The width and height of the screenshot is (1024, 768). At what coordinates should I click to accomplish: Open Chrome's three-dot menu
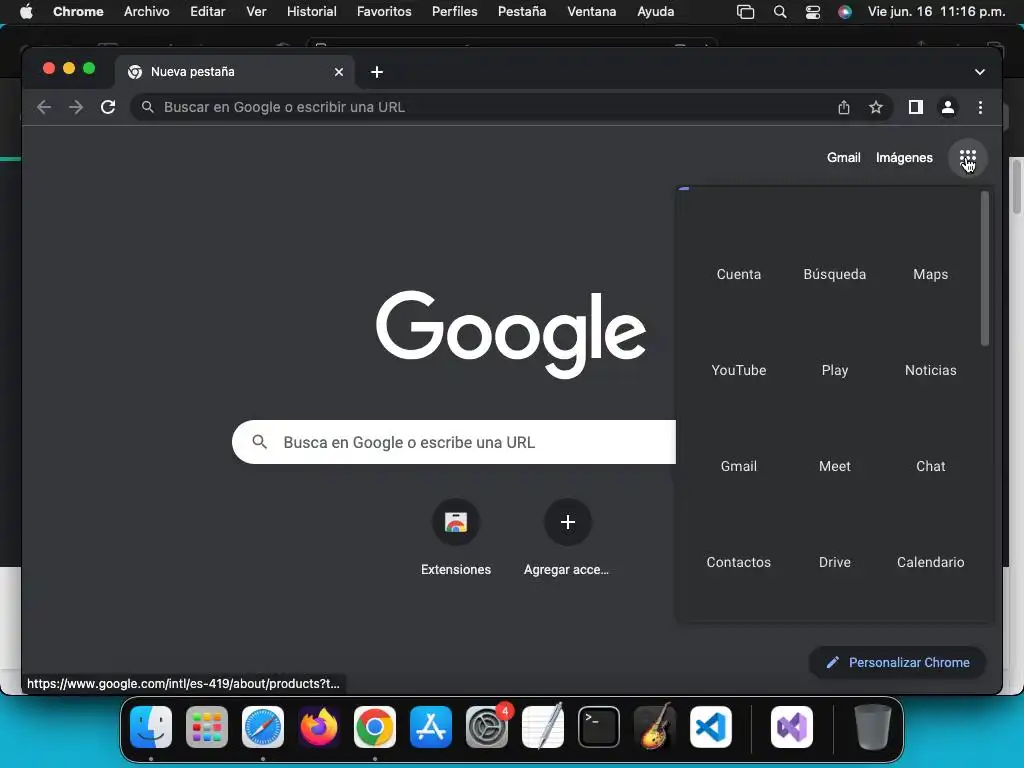point(980,107)
